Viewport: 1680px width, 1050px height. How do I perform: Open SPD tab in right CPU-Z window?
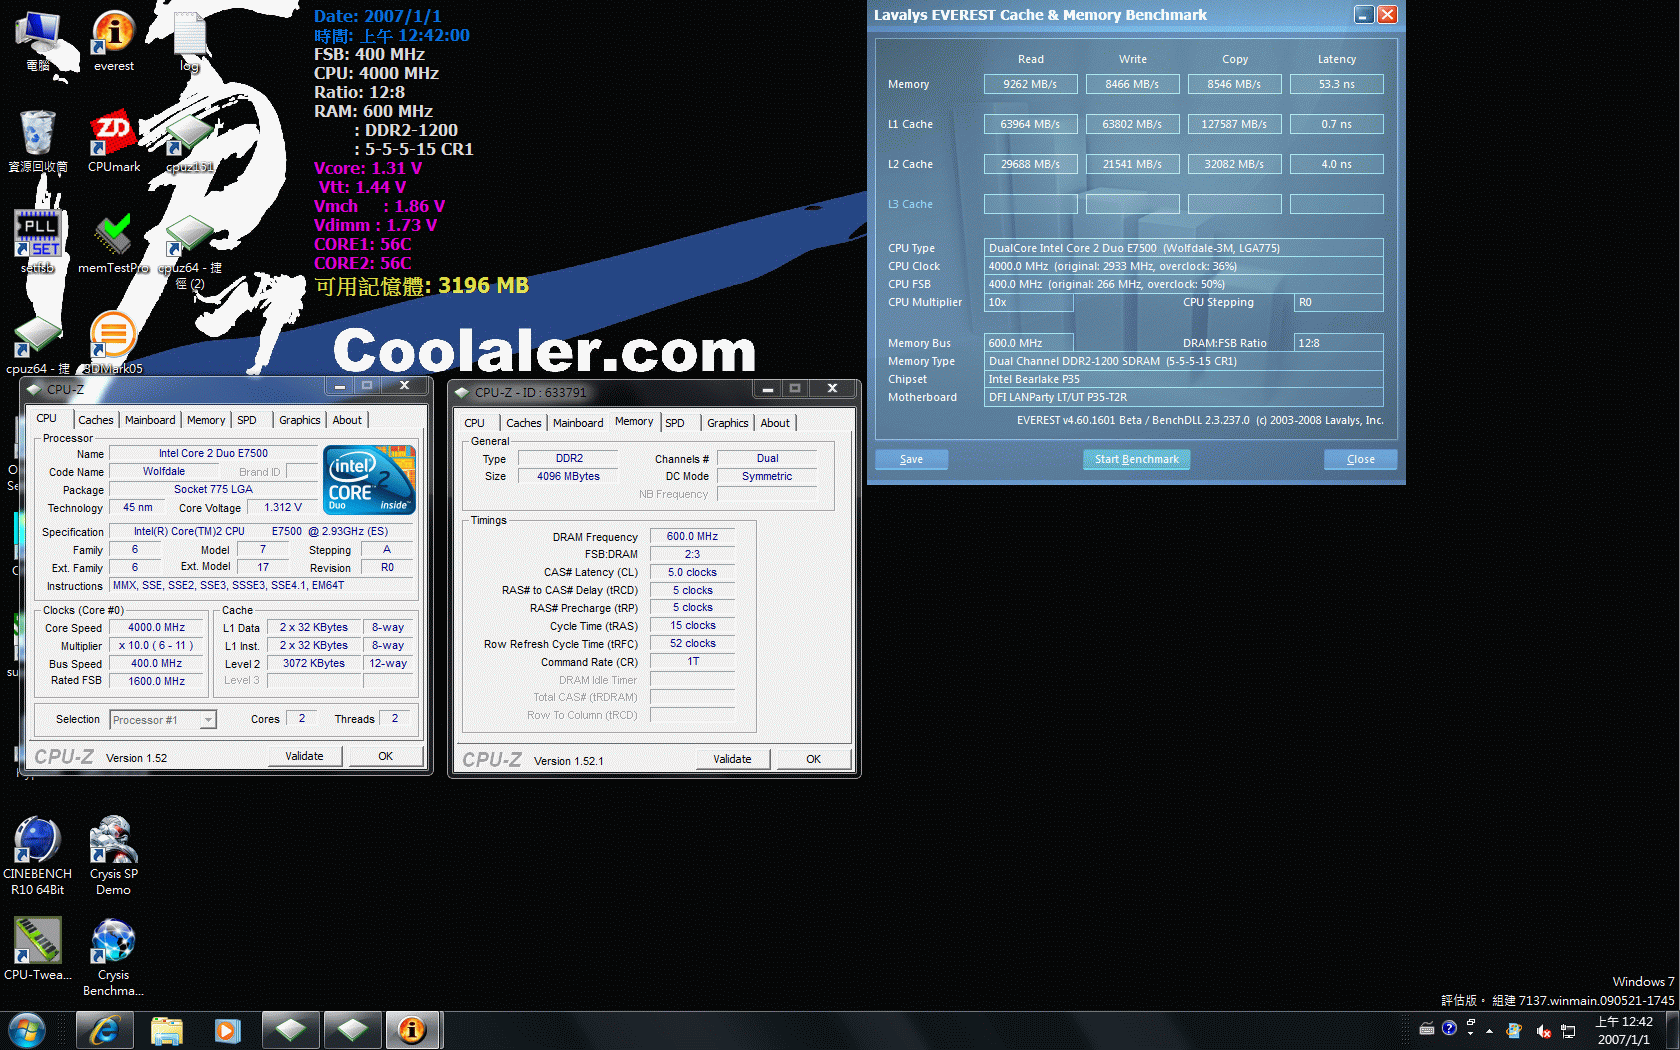tap(675, 423)
